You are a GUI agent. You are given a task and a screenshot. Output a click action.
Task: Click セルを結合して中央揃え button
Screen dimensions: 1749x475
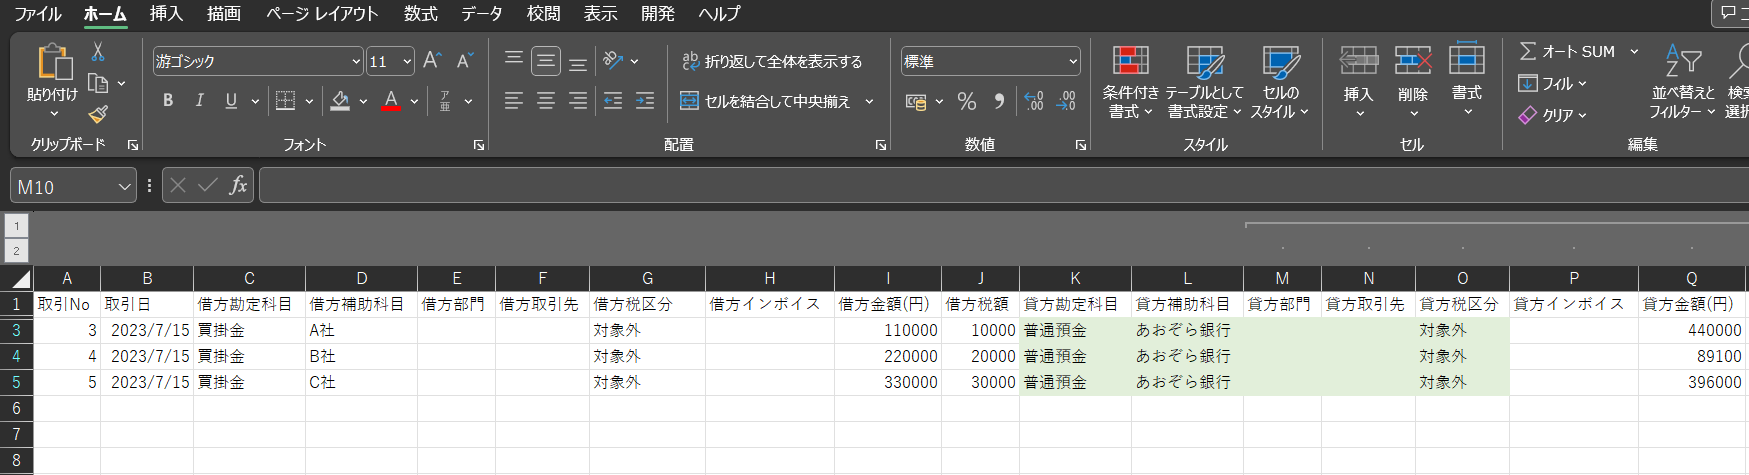click(766, 101)
